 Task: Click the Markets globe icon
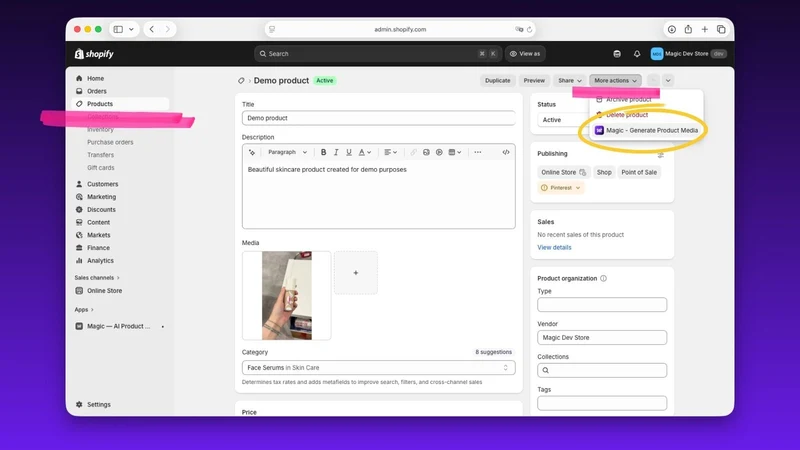coord(79,235)
